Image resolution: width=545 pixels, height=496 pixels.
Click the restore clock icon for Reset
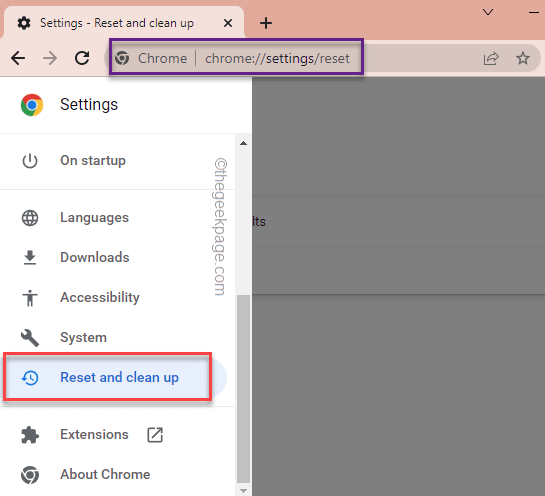tap(30, 377)
